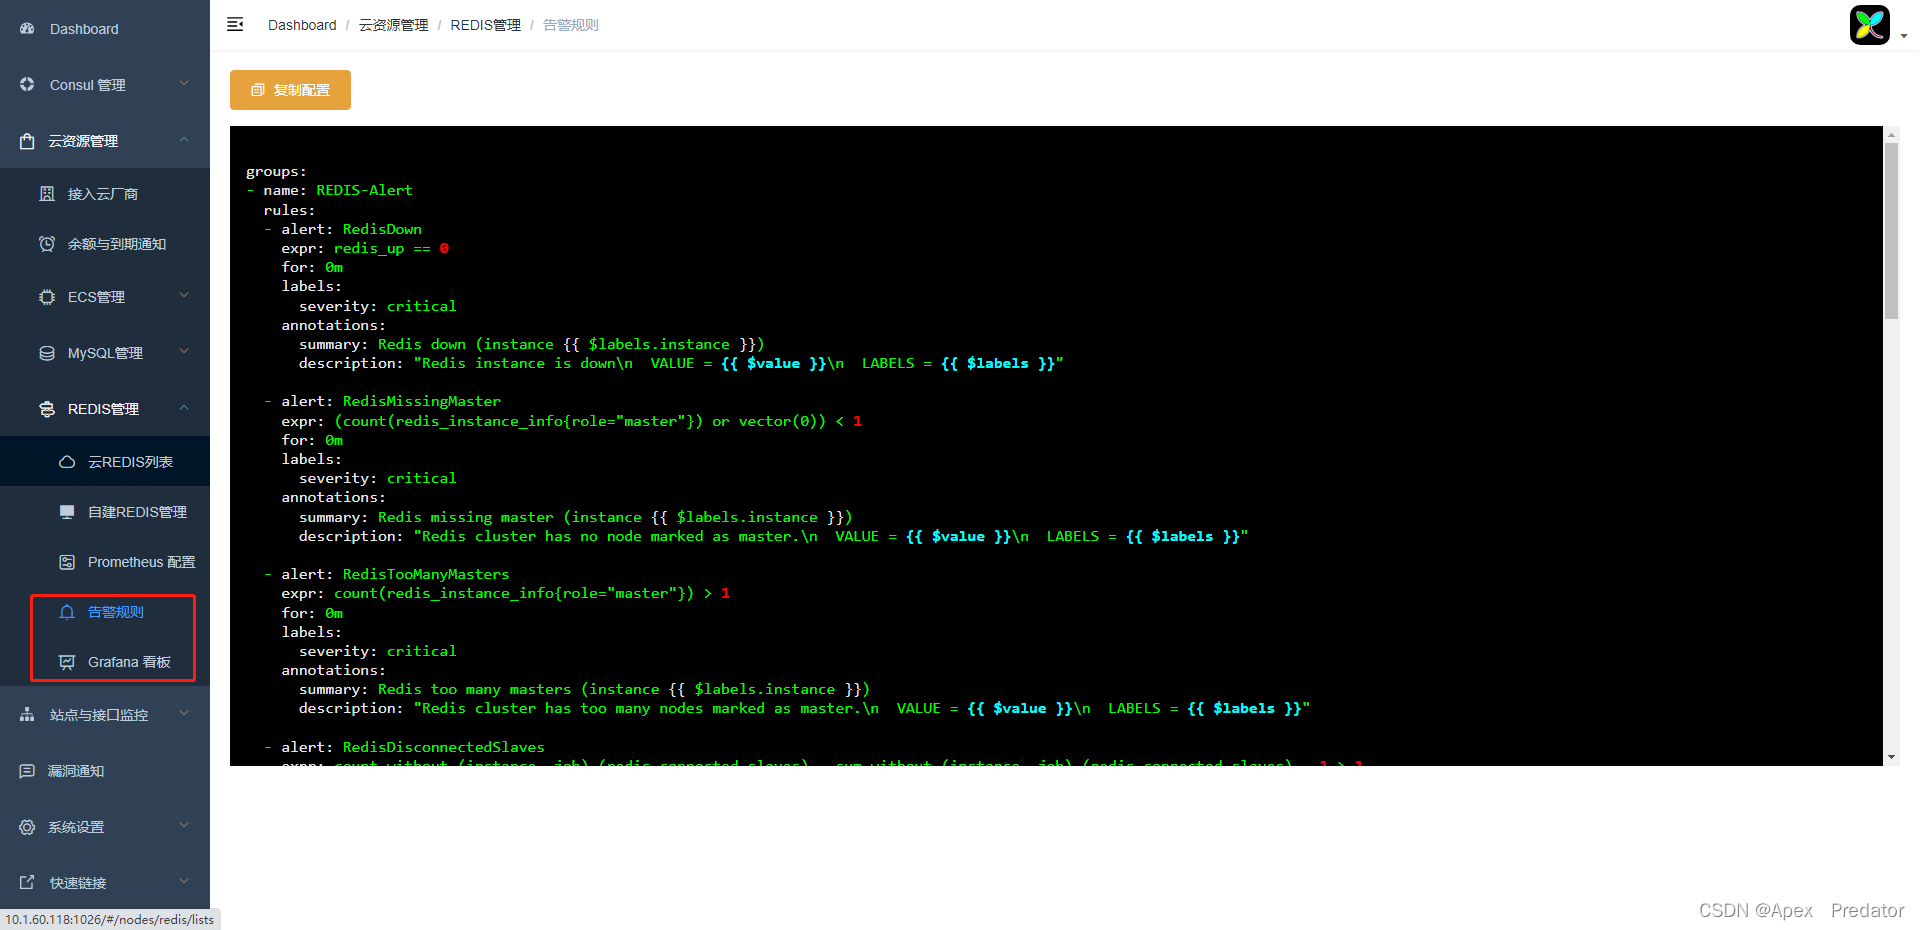1920x930 pixels.
Task: Click the user avatar logo
Action: point(1869,25)
